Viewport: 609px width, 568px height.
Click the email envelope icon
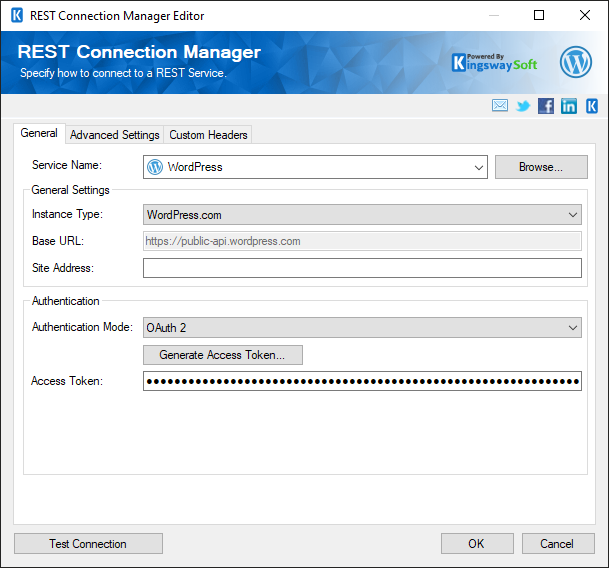[x=499, y=105]
